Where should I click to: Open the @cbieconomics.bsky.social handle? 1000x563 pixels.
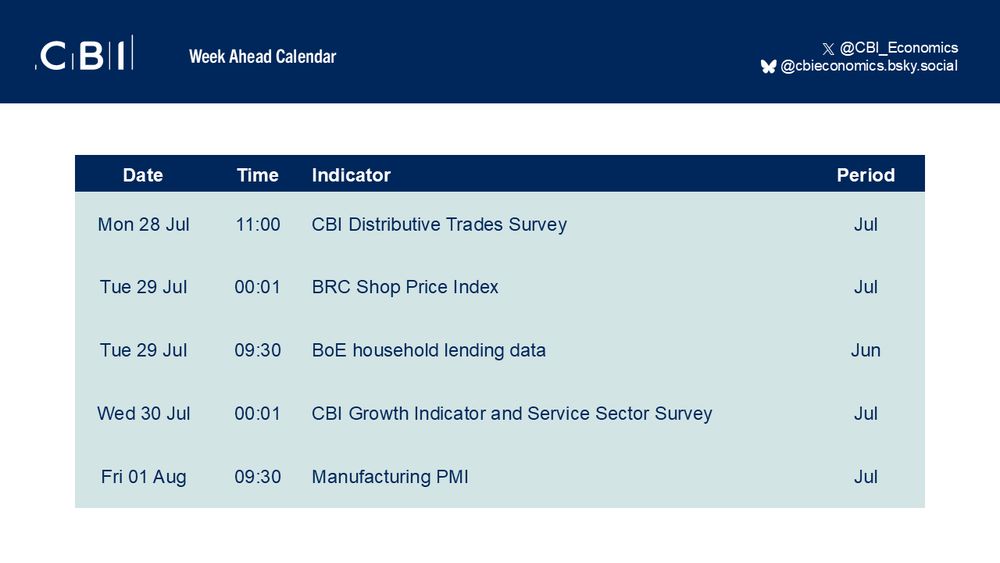pos(869,66)
